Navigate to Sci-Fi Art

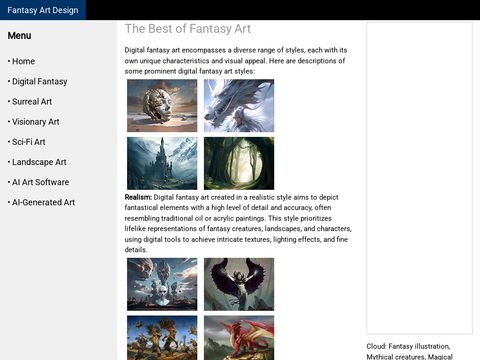coord(29,142)
